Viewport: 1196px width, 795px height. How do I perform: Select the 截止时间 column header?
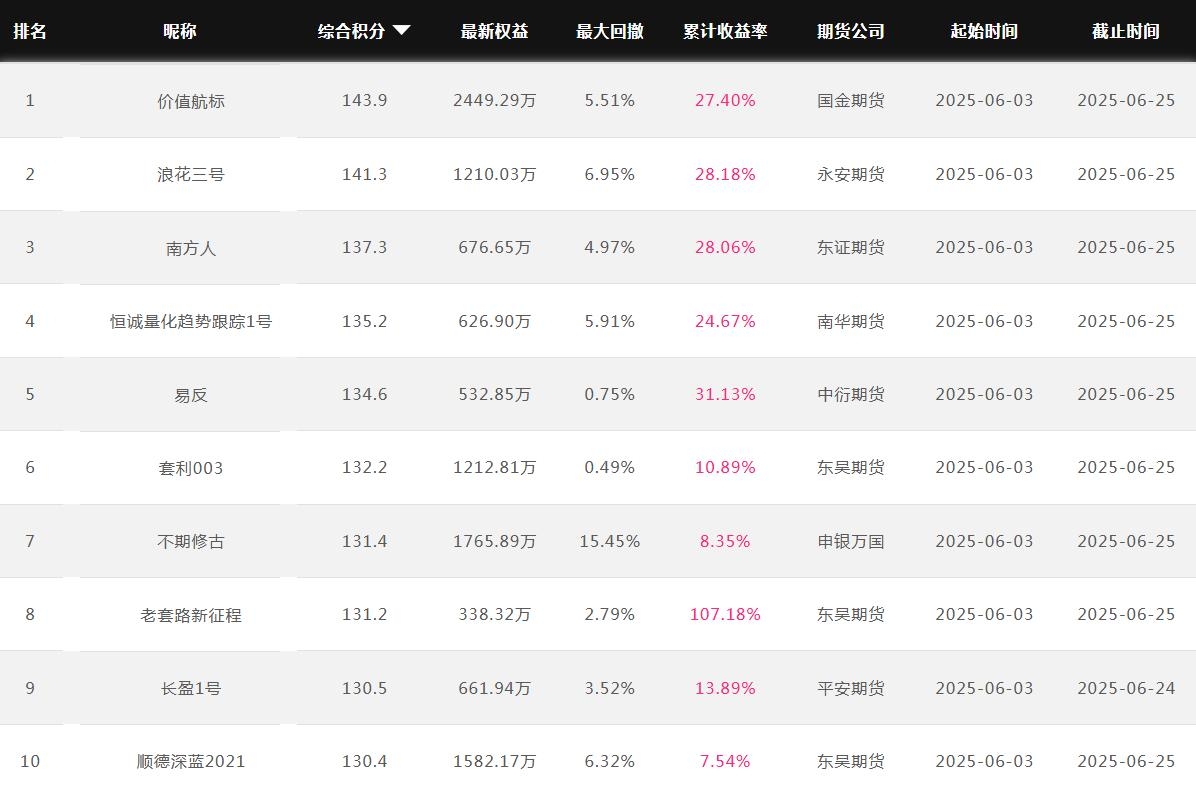[x=1126, y=31]
